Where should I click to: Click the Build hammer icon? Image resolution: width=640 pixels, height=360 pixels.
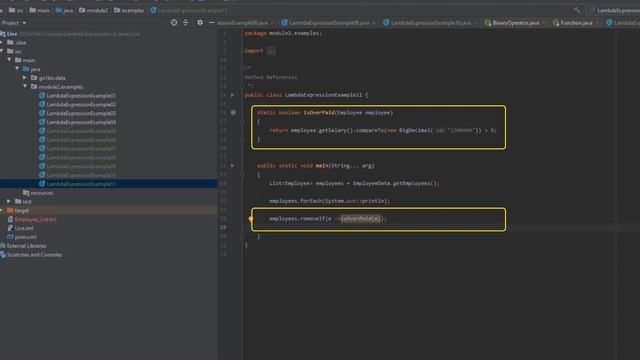coord(577,10)
